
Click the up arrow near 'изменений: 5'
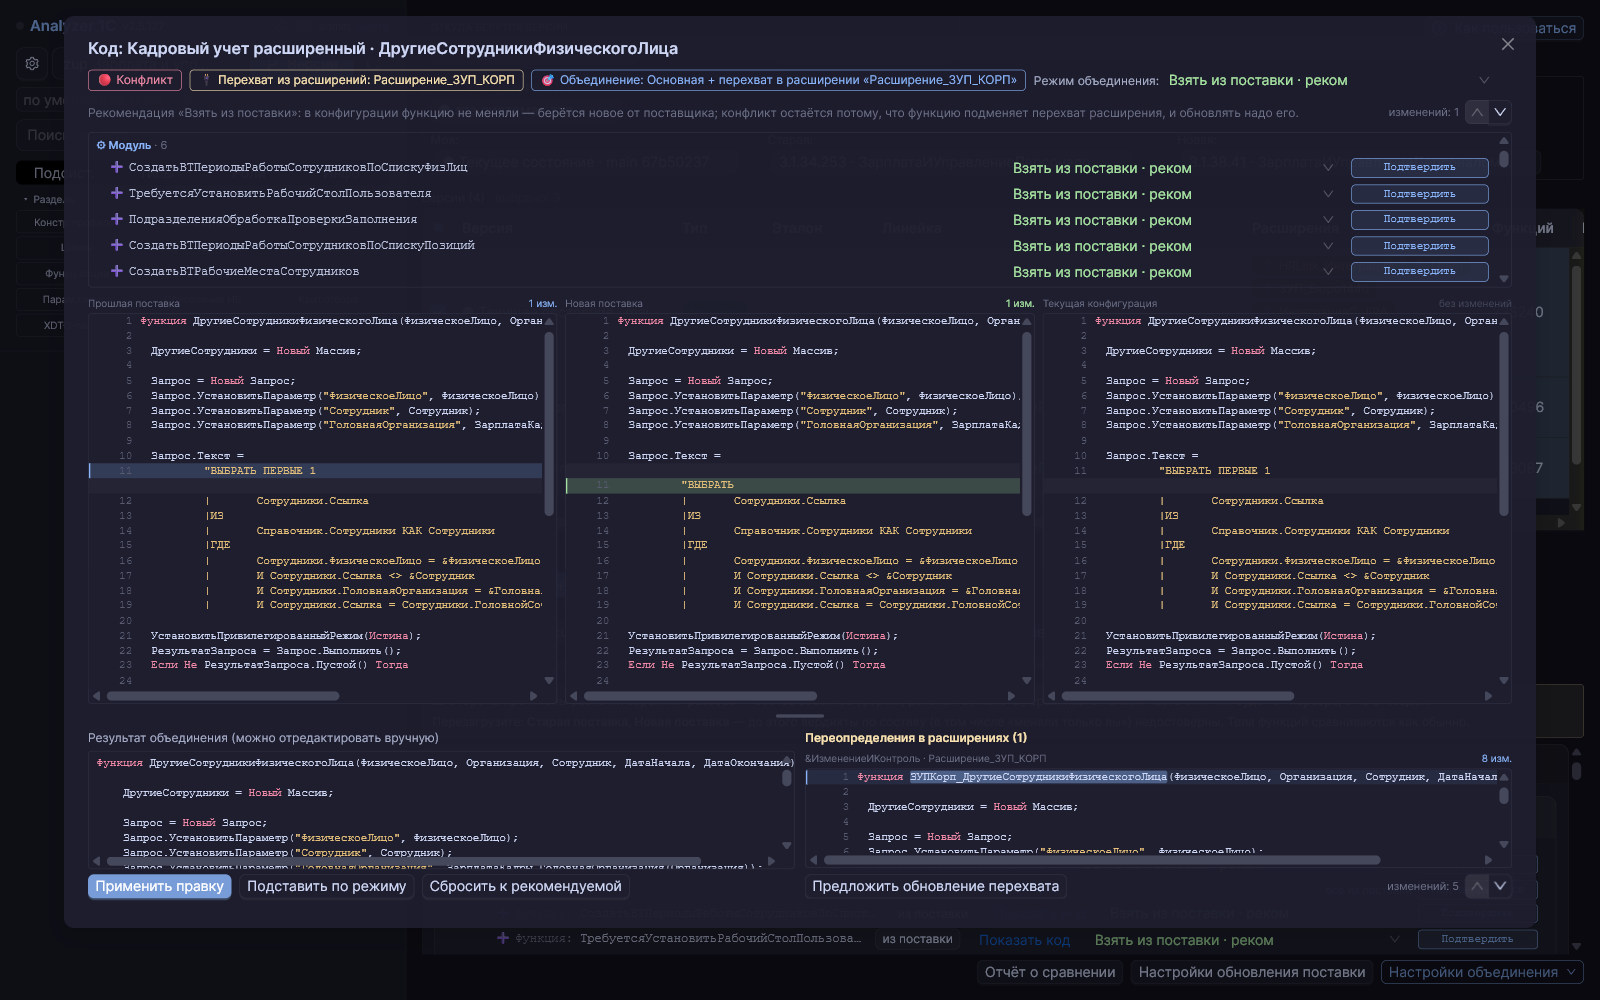(x=1477, y=886)
